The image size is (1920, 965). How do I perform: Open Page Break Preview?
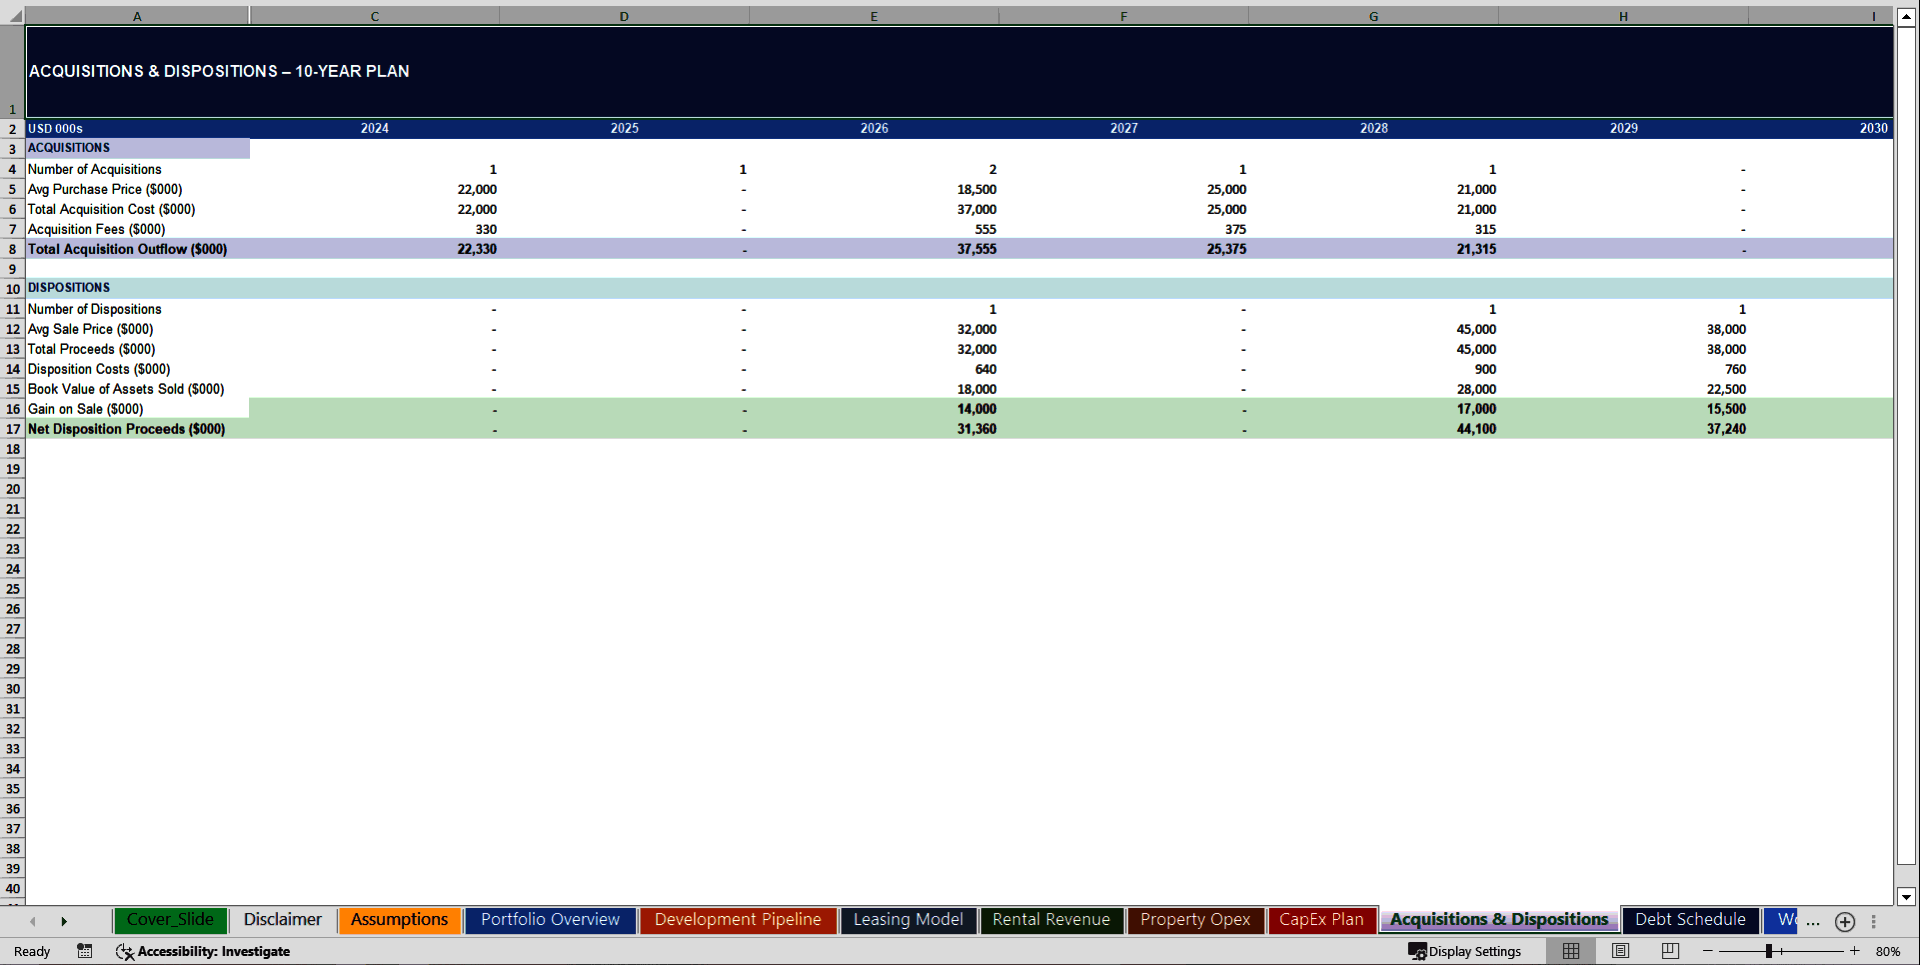pyautogui.click(x=1668, y=951)
